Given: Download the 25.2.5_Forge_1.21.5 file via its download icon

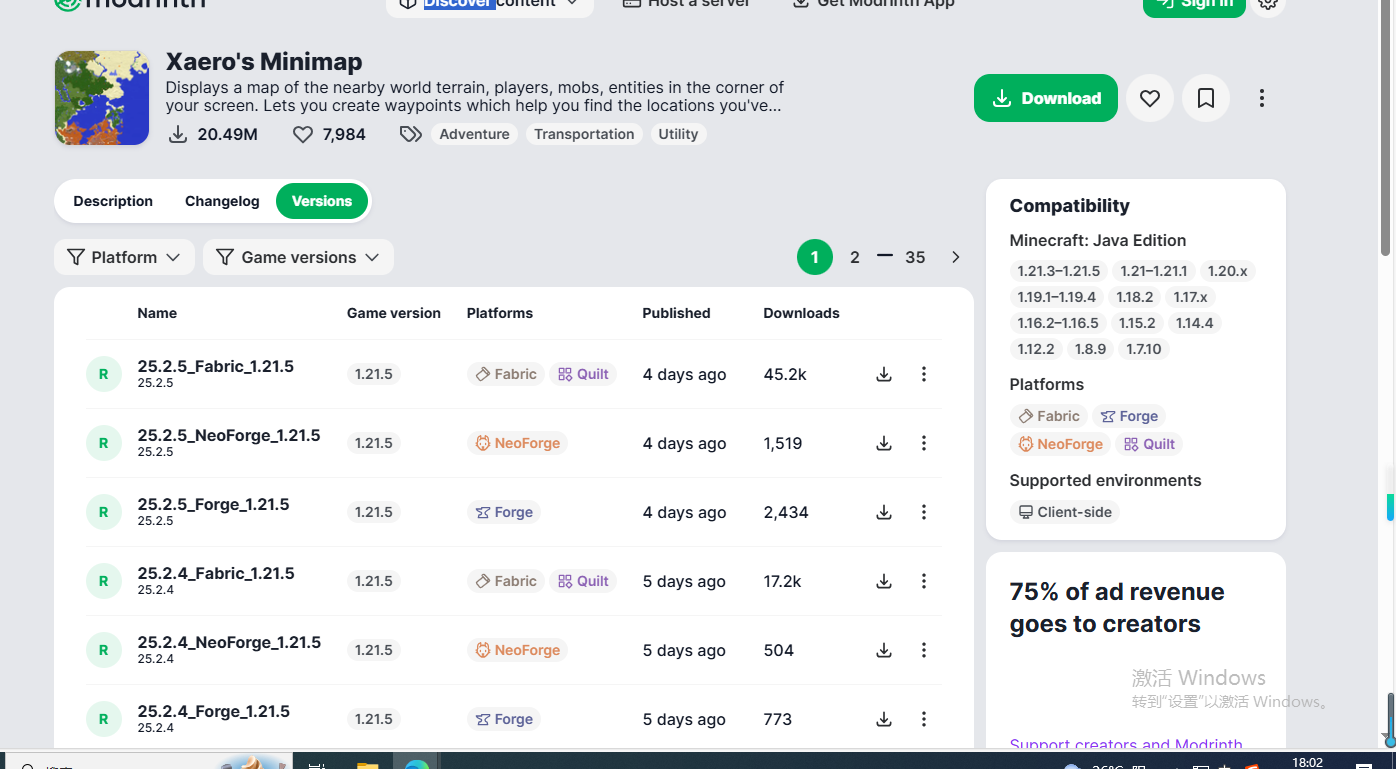Looking at the screenshot, I should pos(884,512).
